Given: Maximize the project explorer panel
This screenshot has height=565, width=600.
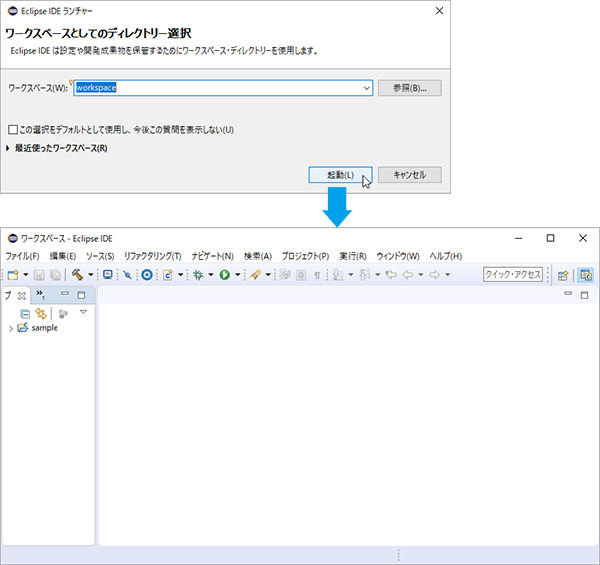Looking at the screenshot, I should pos(82,295).
